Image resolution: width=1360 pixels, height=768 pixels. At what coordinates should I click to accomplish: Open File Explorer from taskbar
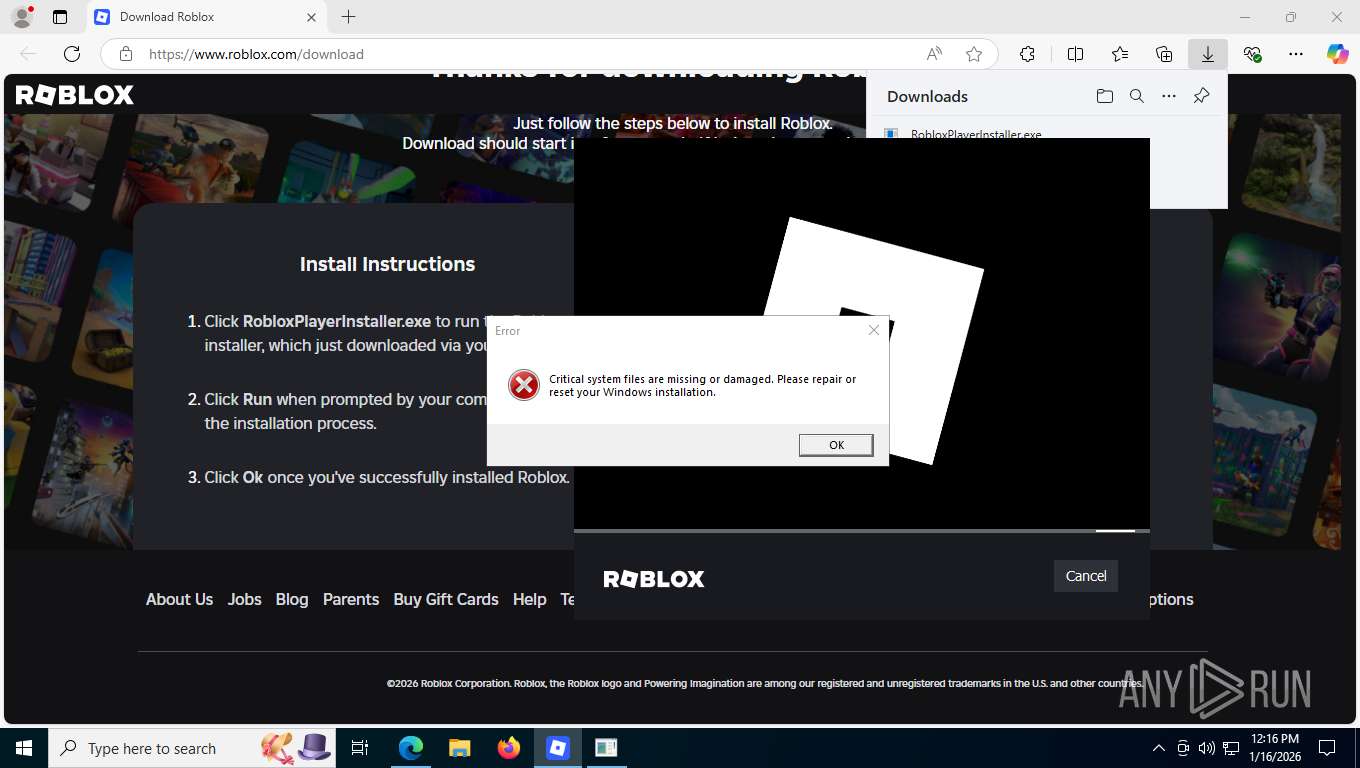[x=459, y=748]
